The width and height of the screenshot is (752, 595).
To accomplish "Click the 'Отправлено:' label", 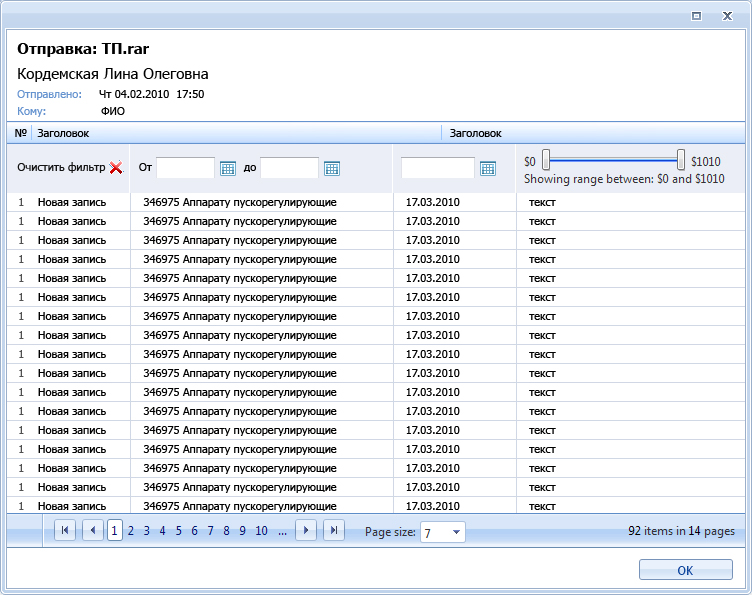I will pyautogui.click(x=49, y=94).
